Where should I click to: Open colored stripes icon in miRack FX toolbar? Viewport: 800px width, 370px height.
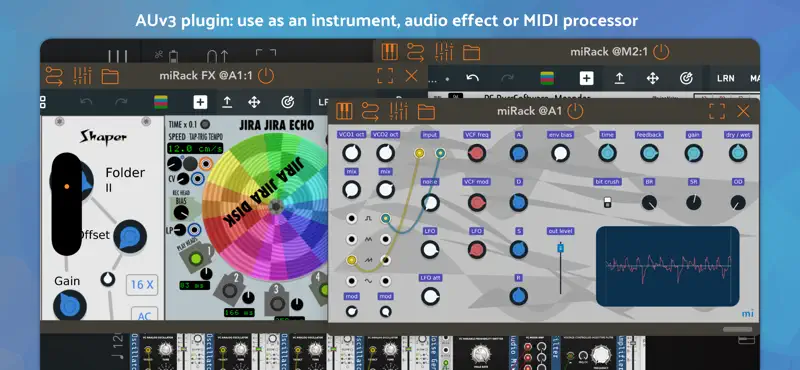(161, 102)
